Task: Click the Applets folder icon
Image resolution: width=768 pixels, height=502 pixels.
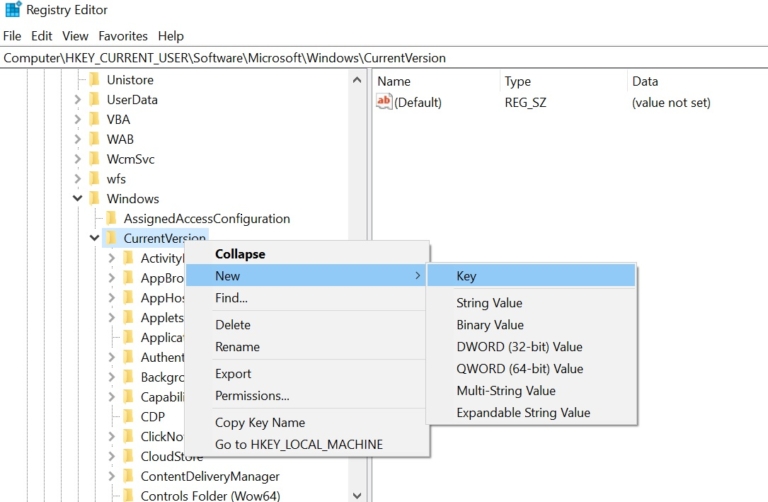Action: click(x=129, y=317)
